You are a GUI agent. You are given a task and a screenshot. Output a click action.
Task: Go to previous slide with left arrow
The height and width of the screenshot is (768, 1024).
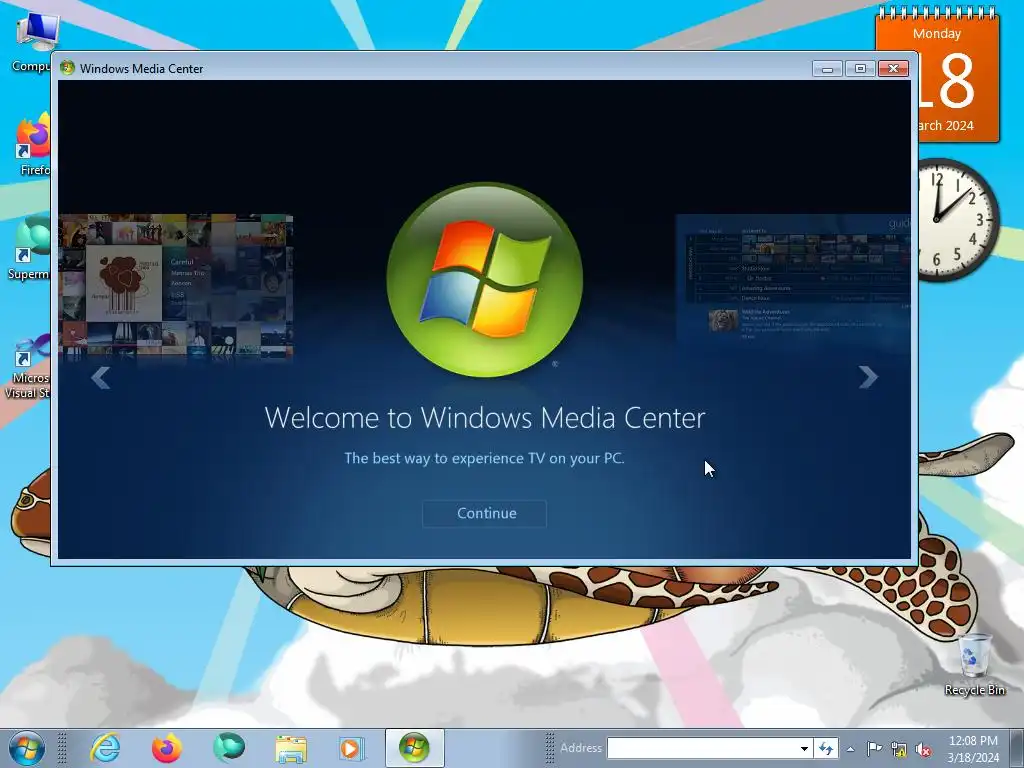click(x=101, y=377)
